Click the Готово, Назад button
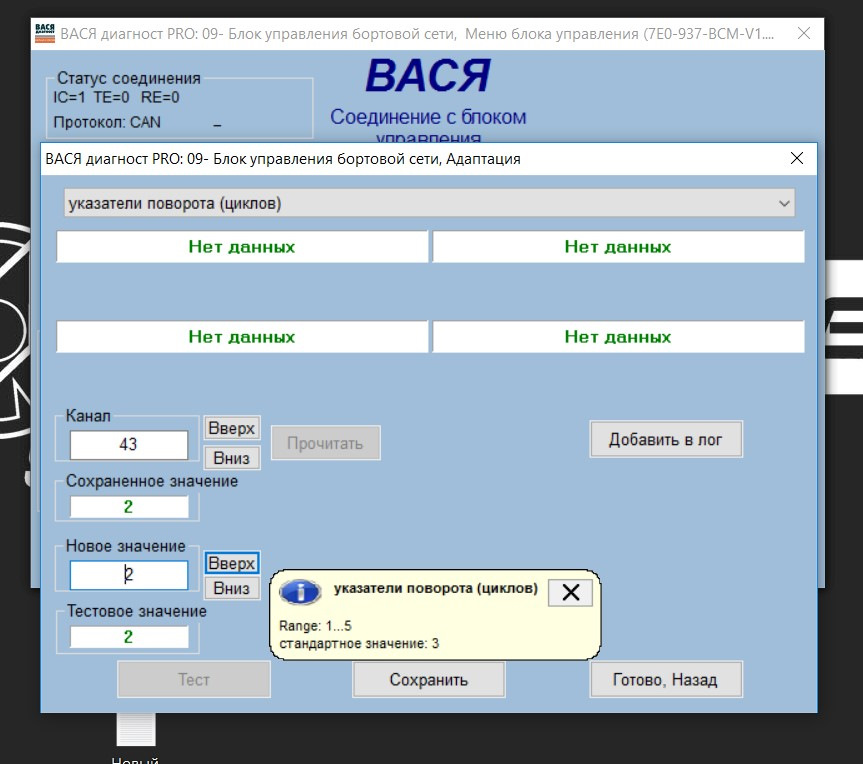This screenshot has height=764, width=863. coord(666,680)
